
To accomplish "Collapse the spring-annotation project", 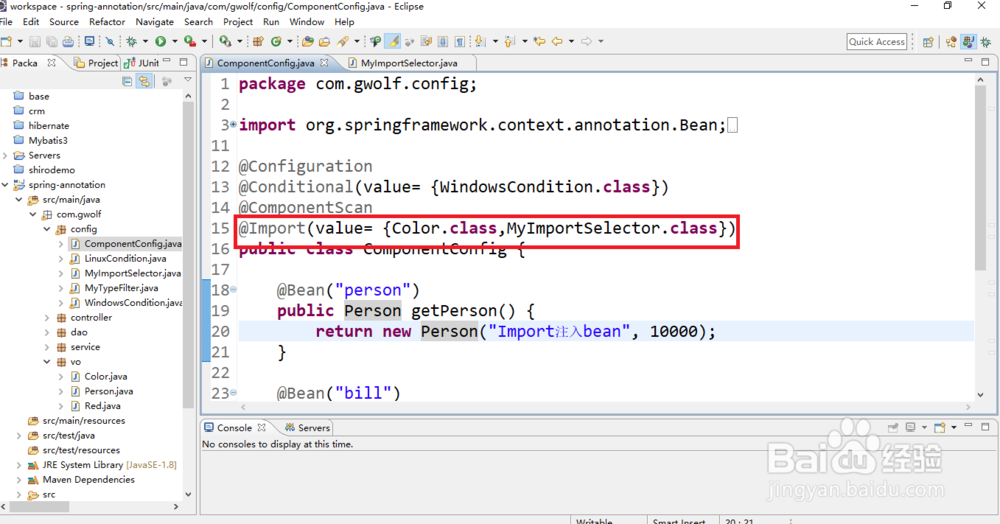I will [x=5, y=185].
